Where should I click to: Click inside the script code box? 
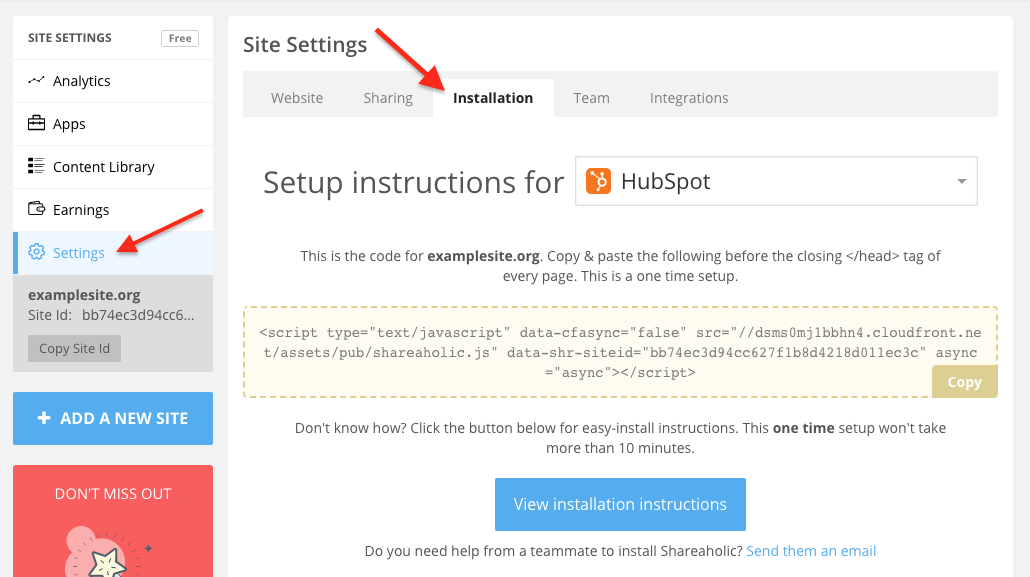tap(620, 352)
